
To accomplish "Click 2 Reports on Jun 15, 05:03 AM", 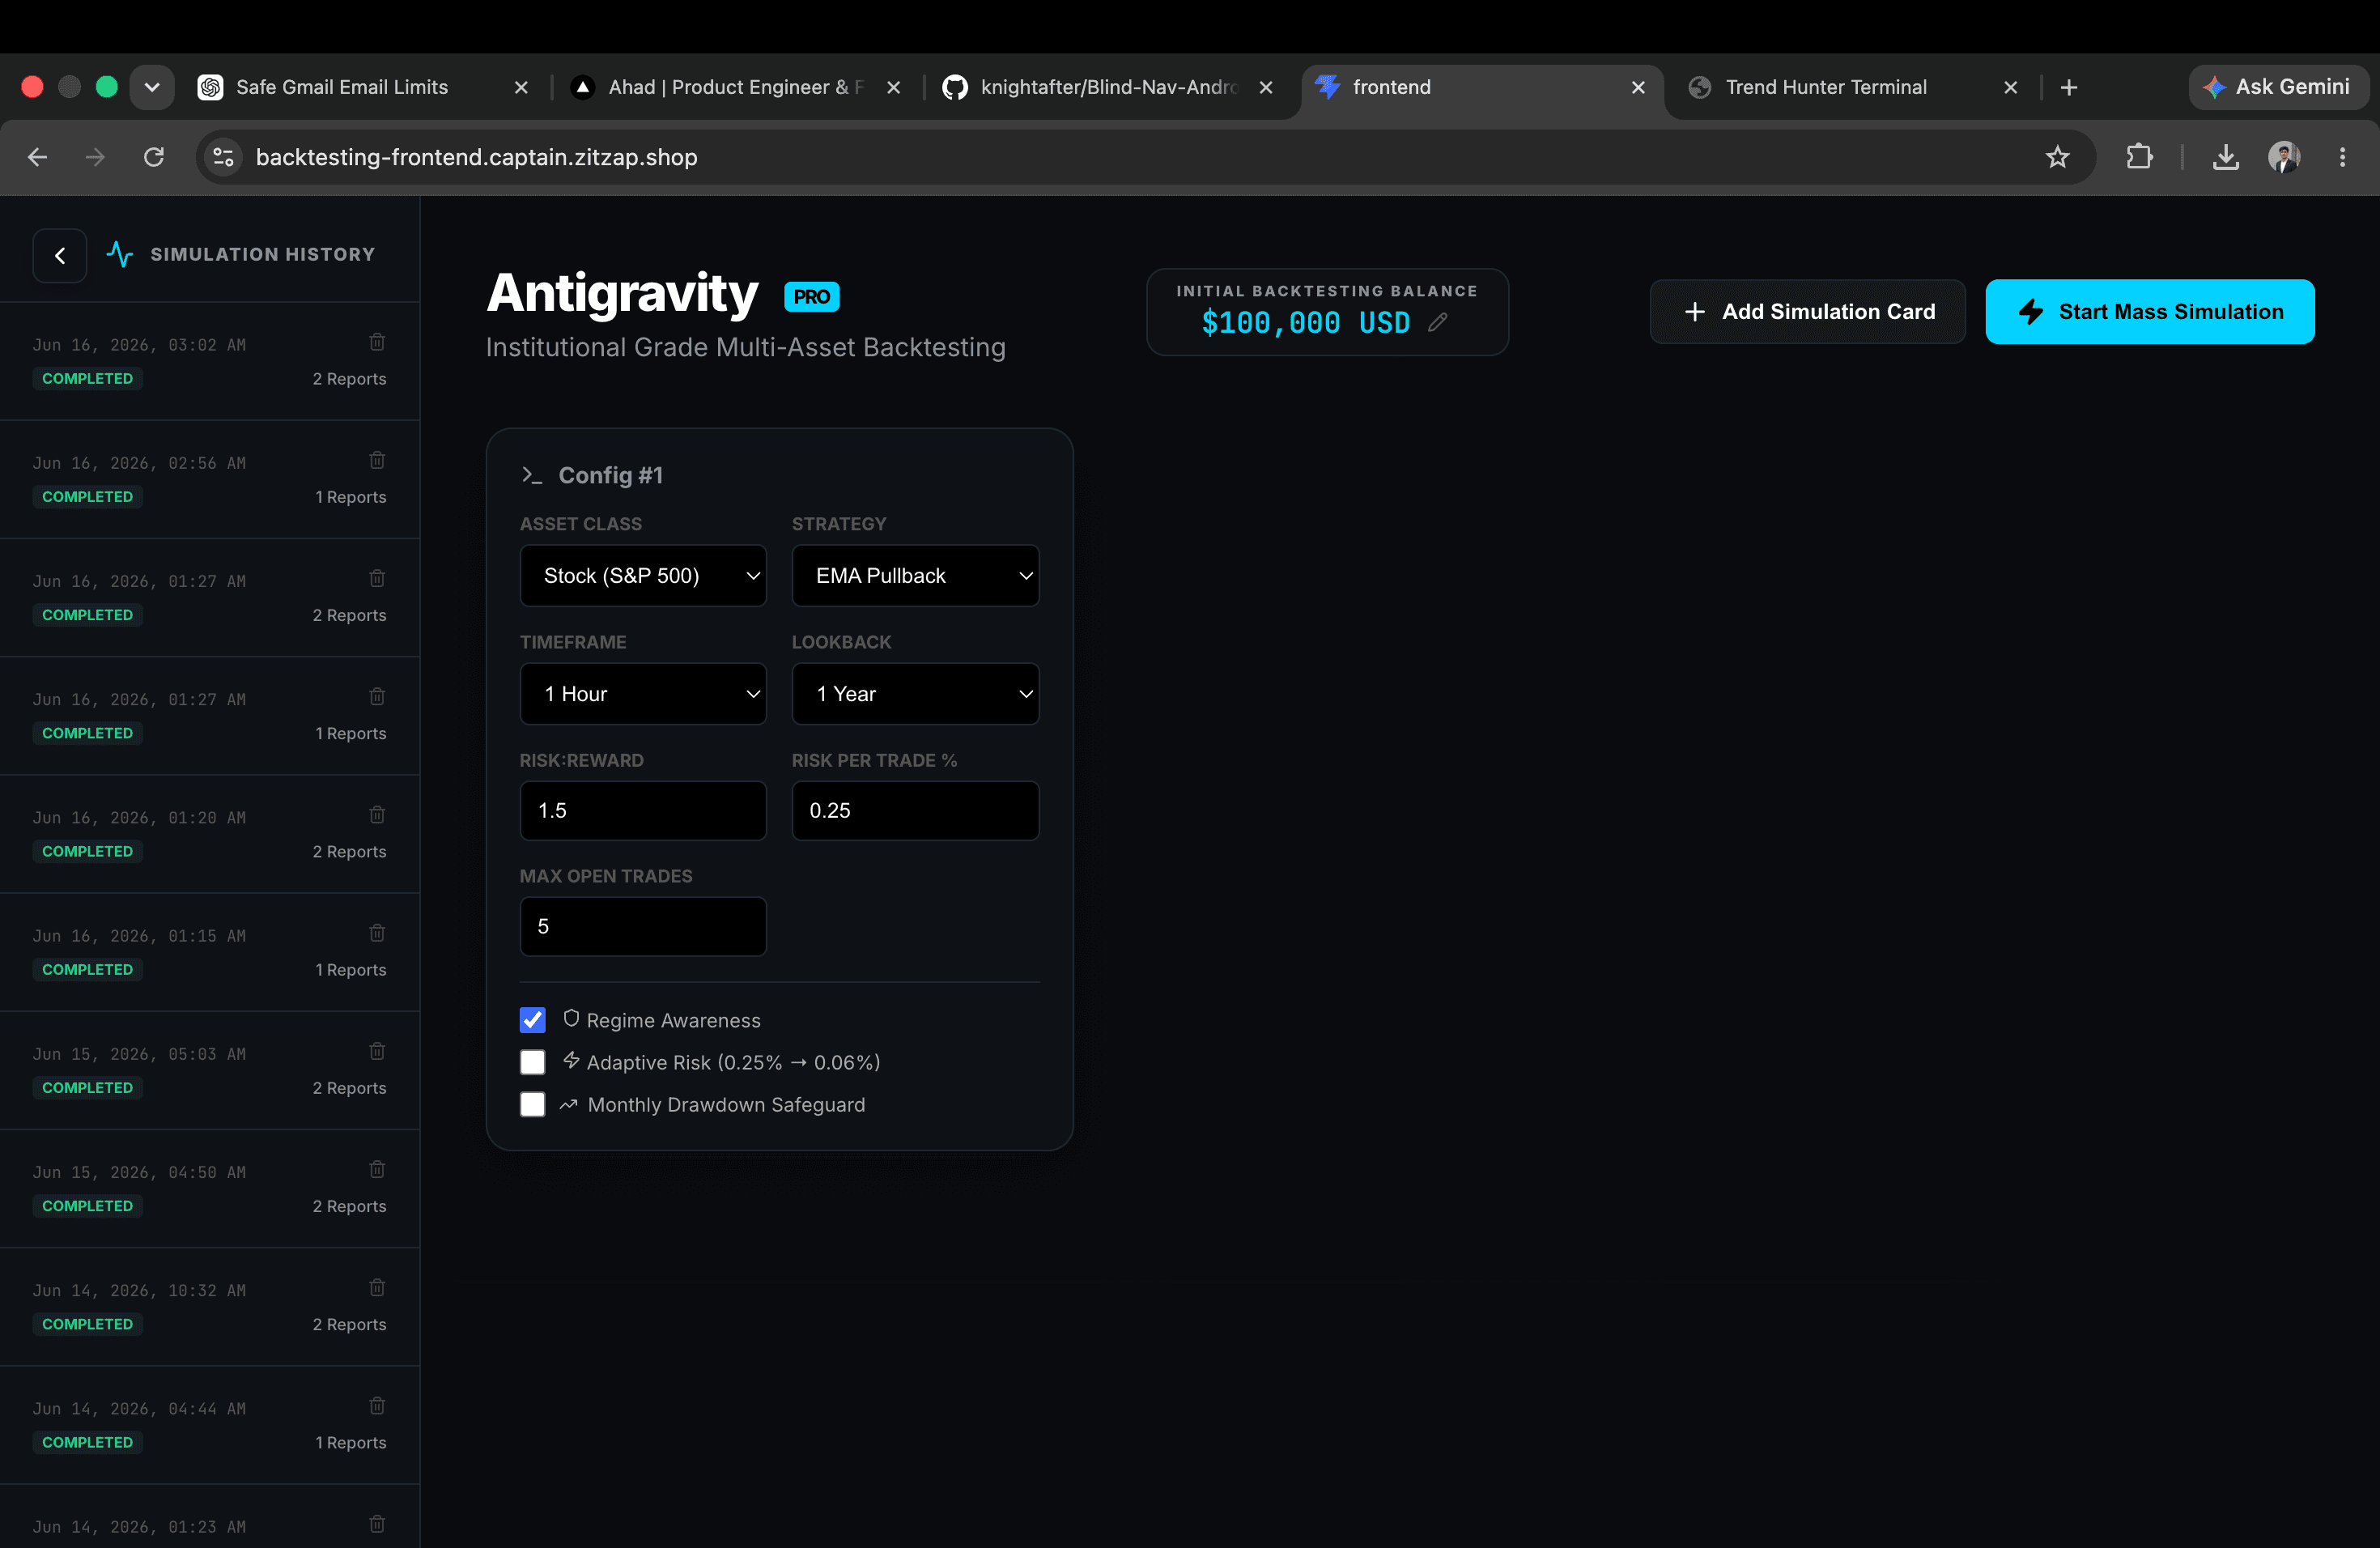I will pos(349,1088).
